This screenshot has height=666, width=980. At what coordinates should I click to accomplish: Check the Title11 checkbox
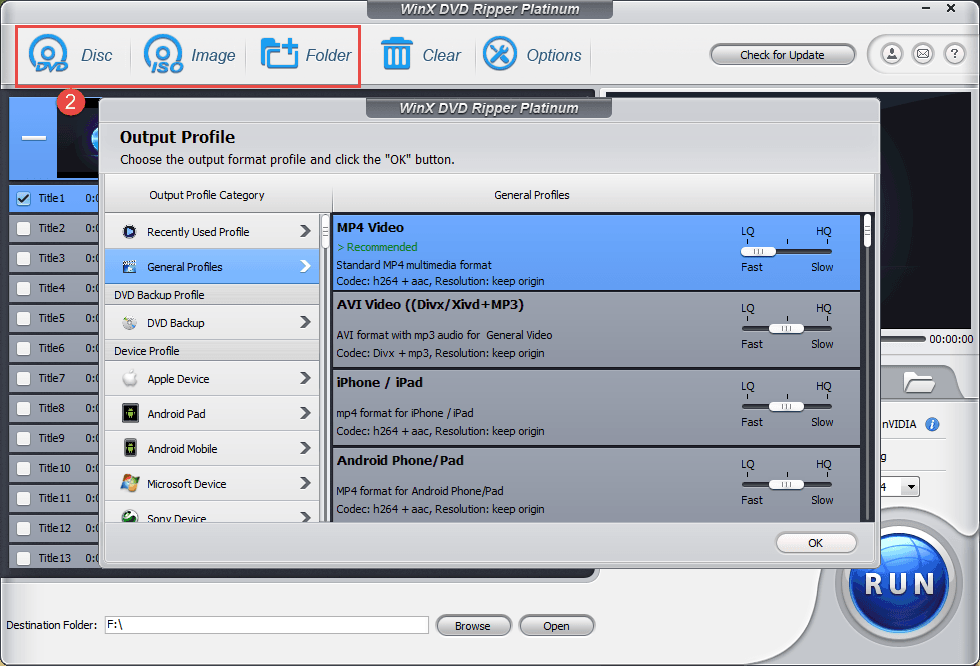click(x=24, y=498)
